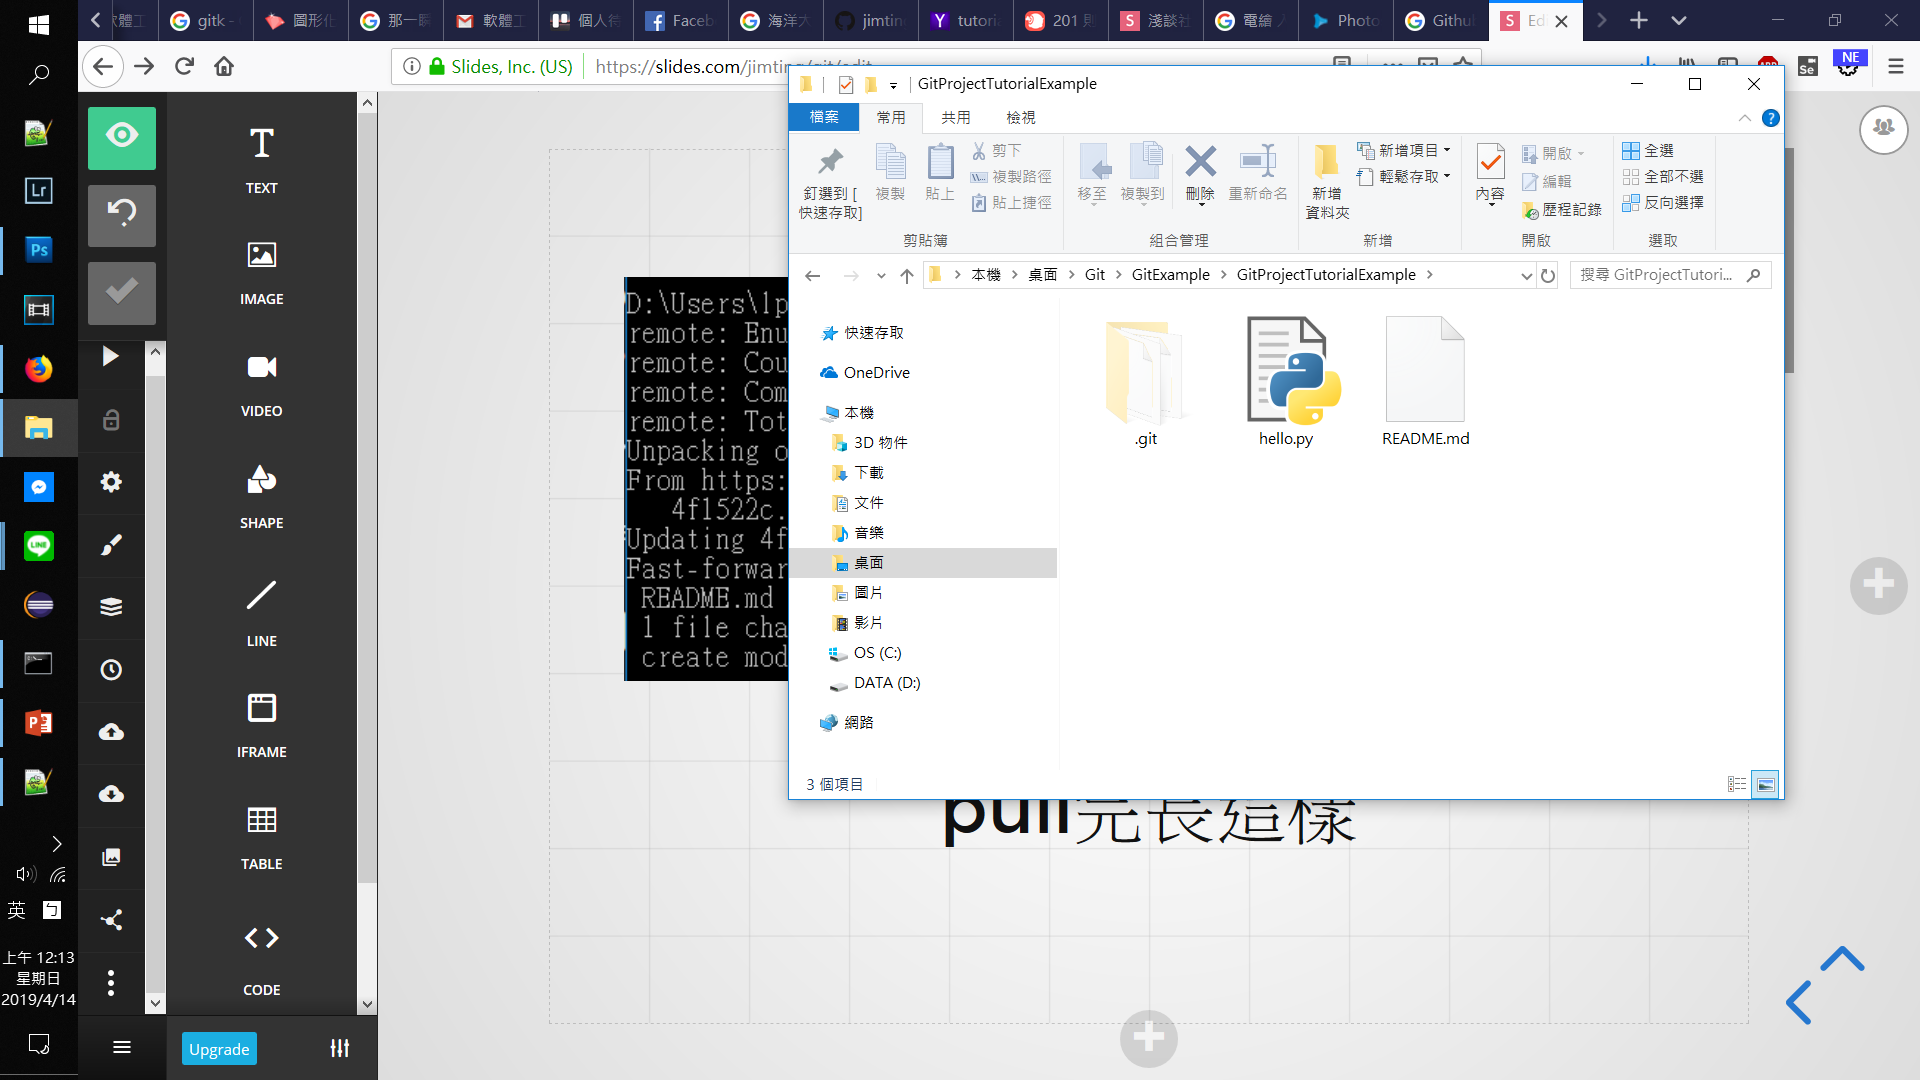Open the slide settings gear icon
This screenshot has width=1920, height=1080.
click(111, 482)
